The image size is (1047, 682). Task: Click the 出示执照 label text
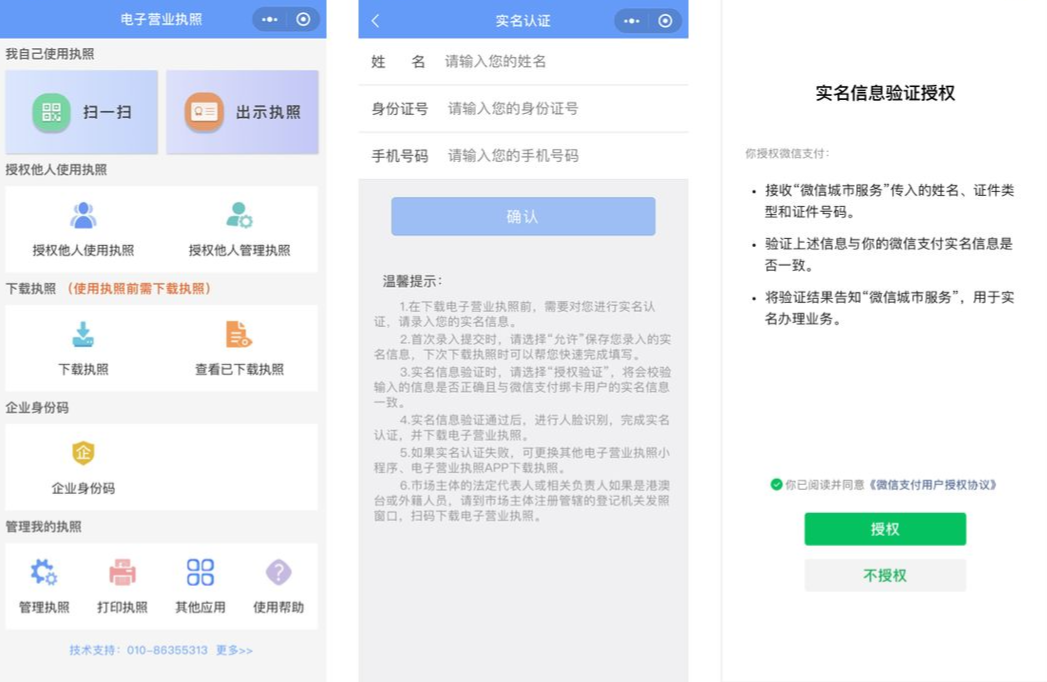click(268, 112)
